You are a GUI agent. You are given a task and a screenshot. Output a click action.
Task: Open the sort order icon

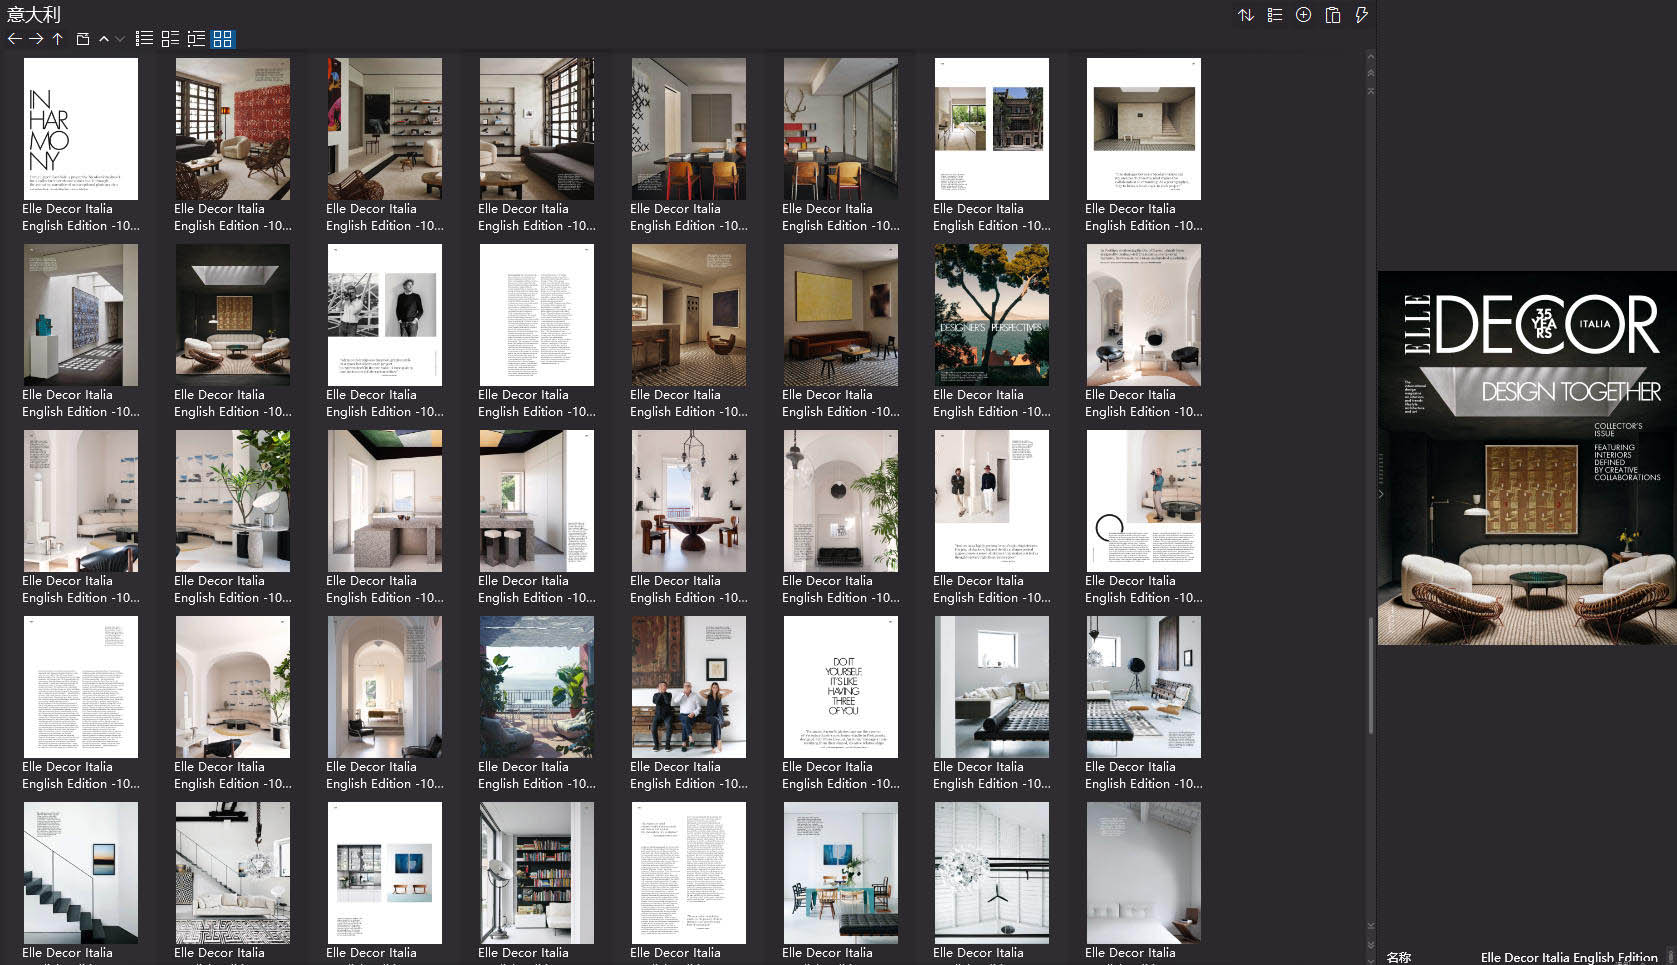pyautogui.click(x=1246, y=15)
